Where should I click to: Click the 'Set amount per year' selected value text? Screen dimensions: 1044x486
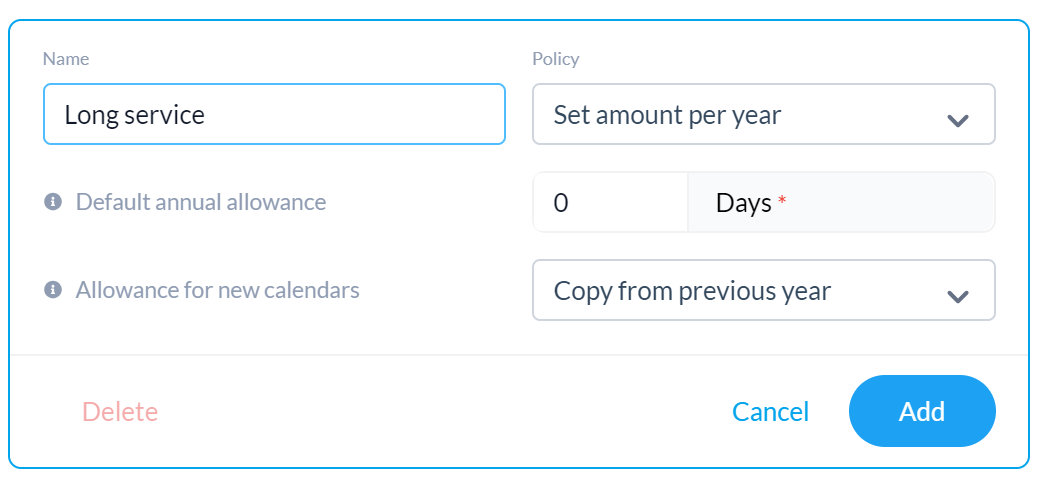click(x=667, y=115)
